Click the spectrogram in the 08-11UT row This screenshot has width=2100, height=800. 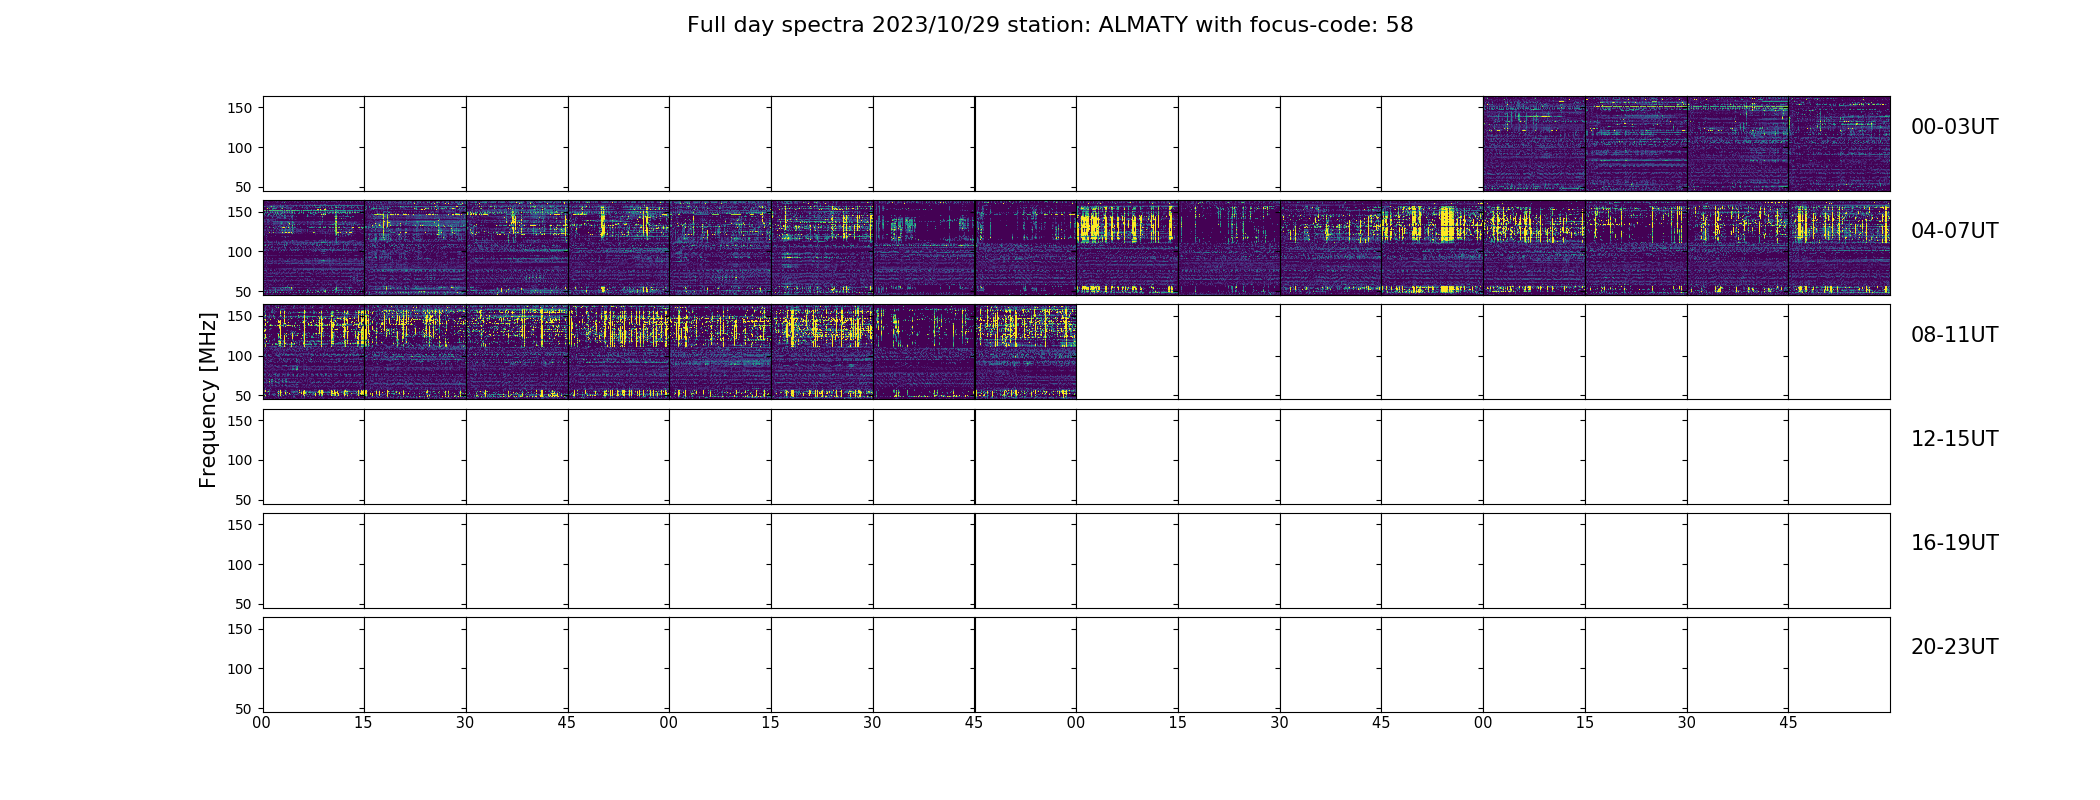669,352
